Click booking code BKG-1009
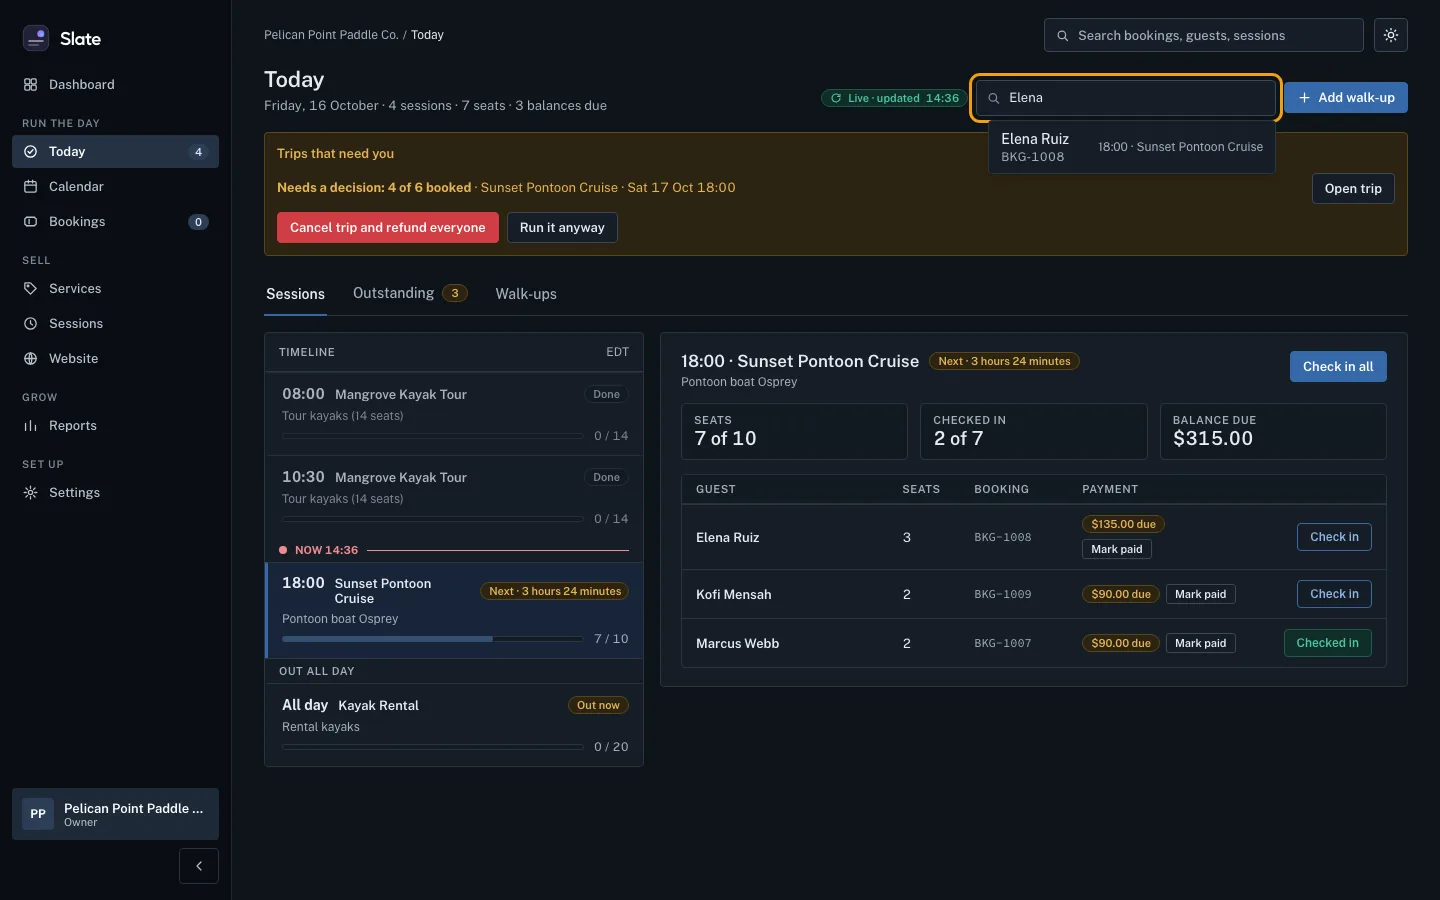 [1003, 594]
